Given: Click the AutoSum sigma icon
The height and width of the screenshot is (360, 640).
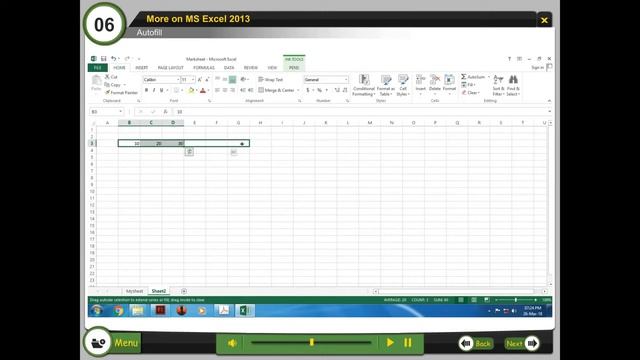Looking at the screenshot, I should click(464, 77).
